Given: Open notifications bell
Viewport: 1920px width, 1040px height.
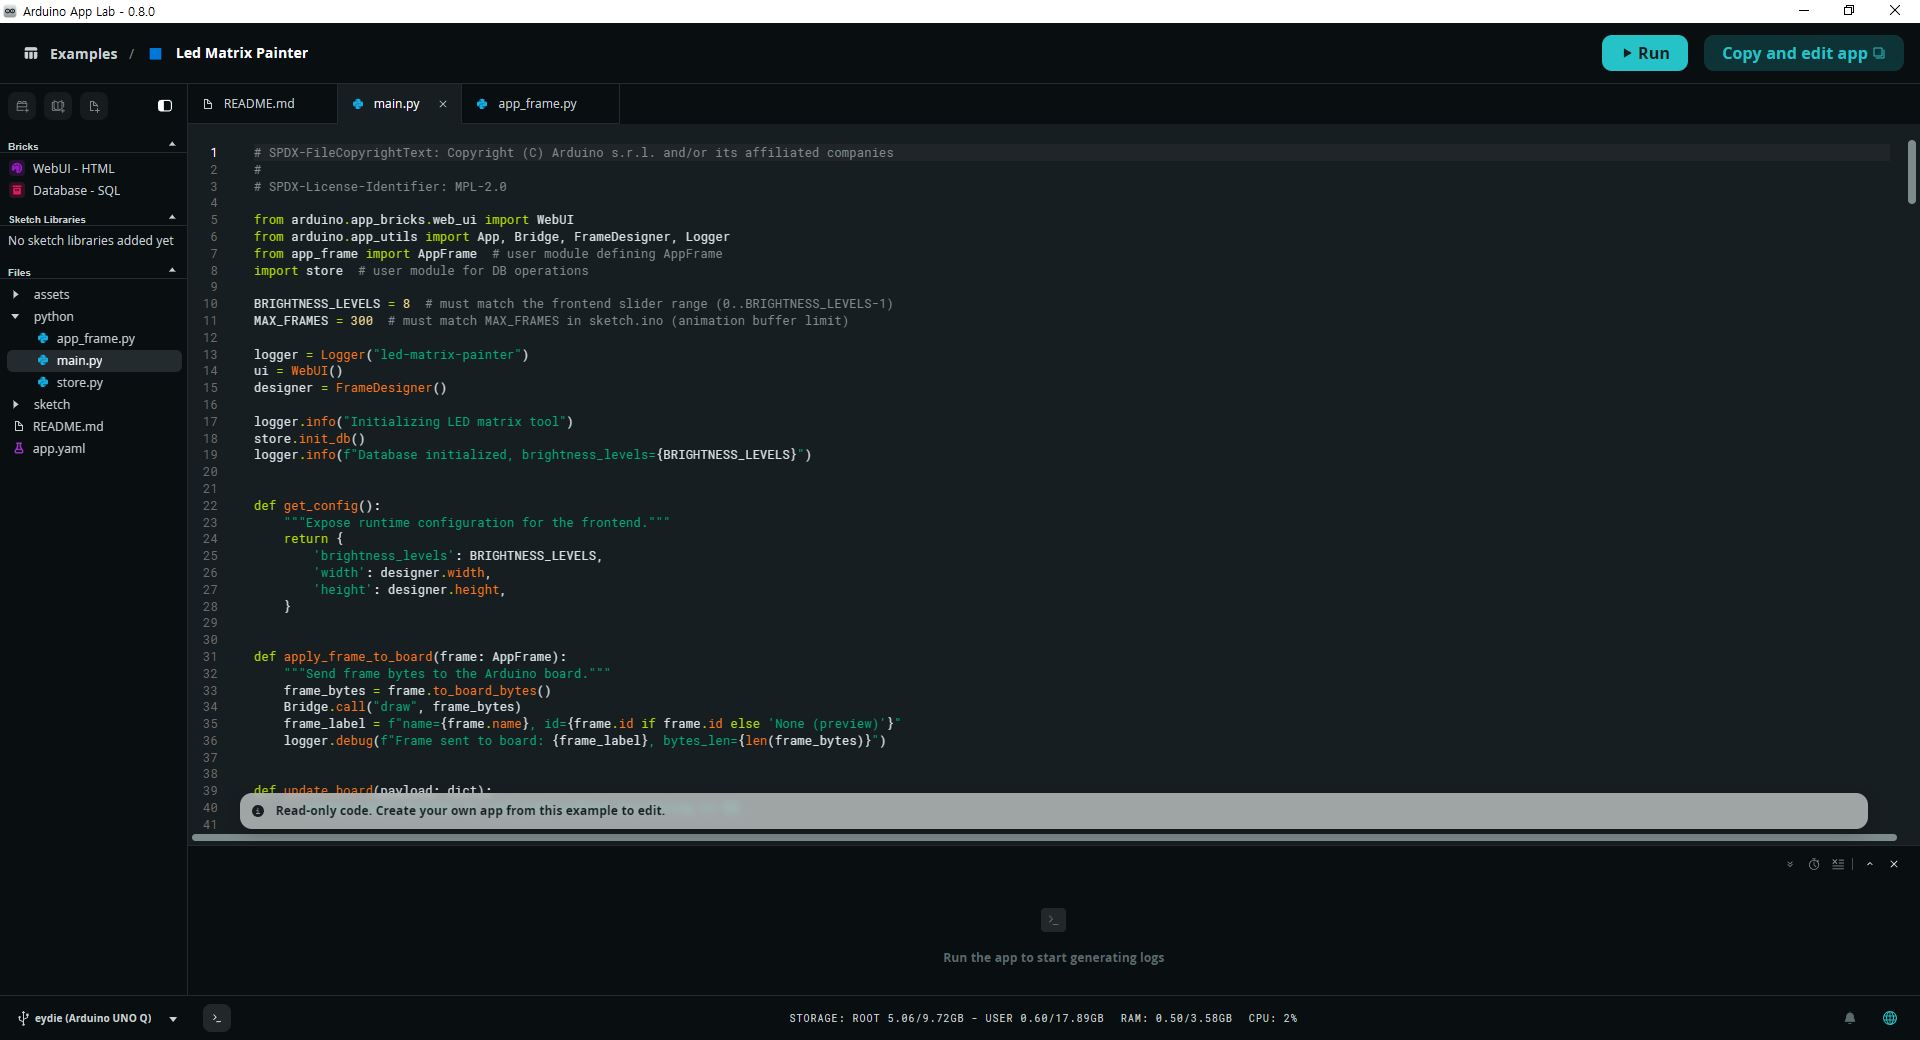Looking at the screenshot, I should pos(1850,1018).
